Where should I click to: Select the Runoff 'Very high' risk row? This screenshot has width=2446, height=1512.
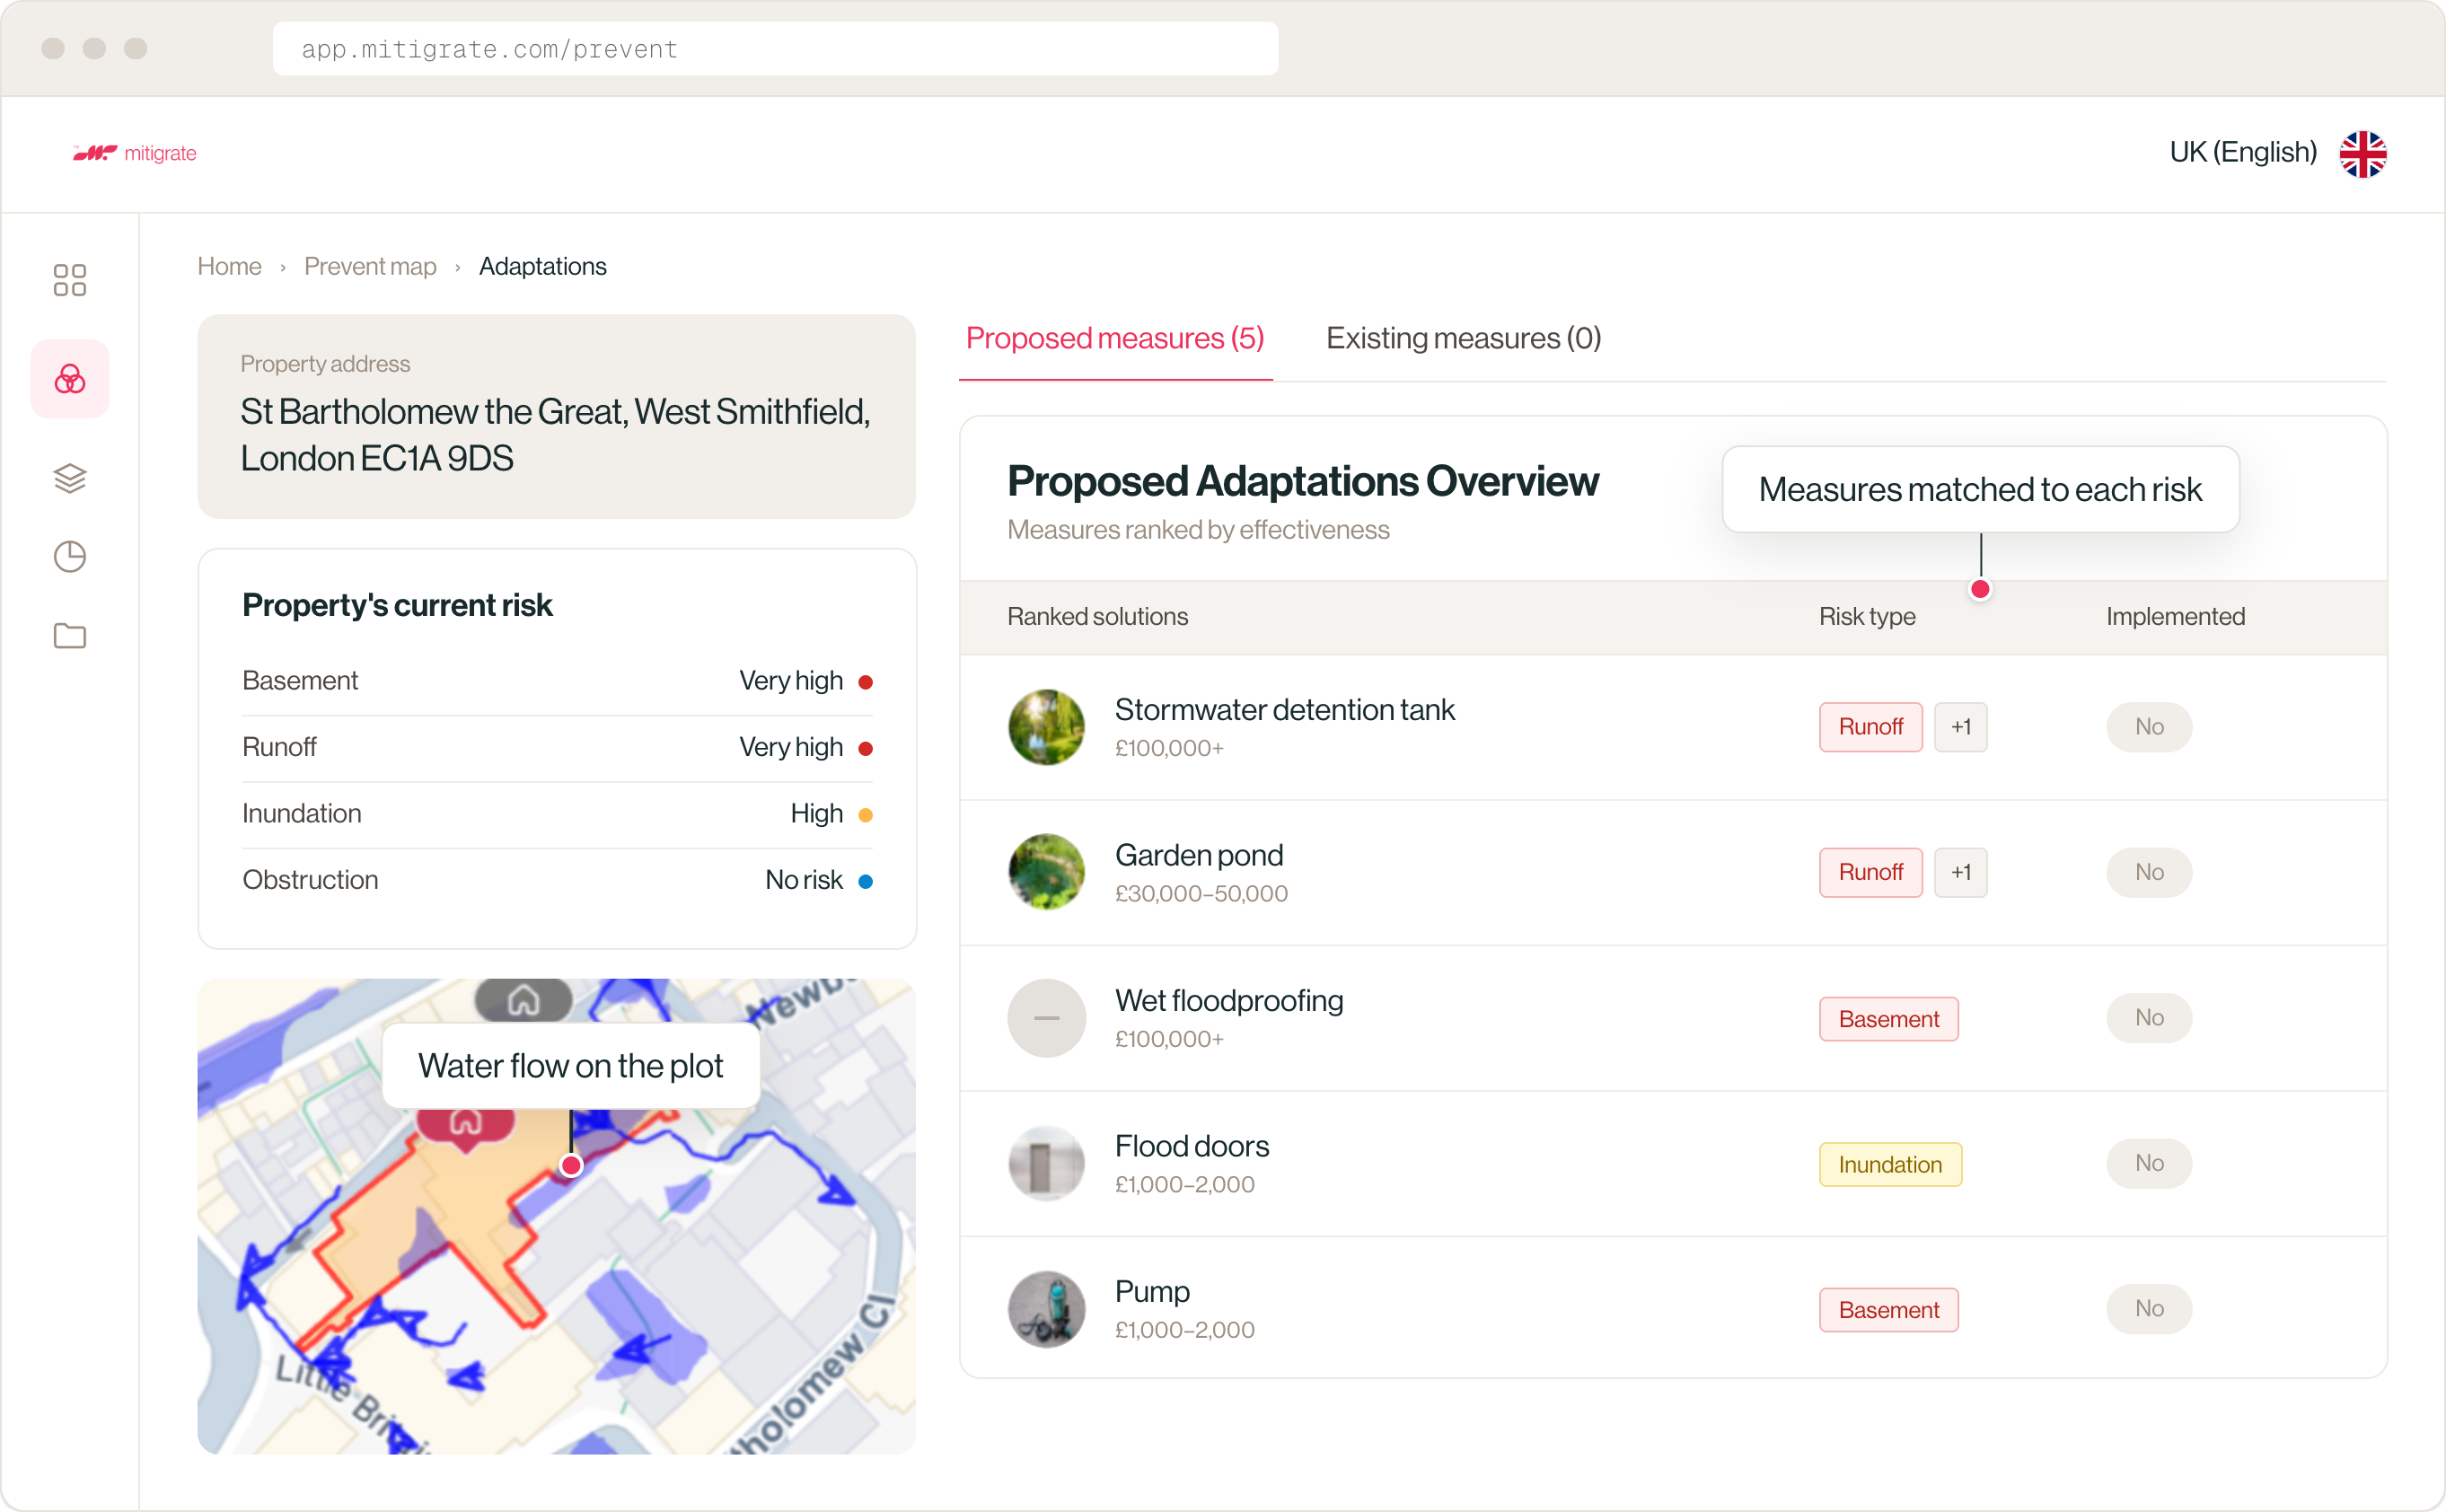click(x=557, y=747)
